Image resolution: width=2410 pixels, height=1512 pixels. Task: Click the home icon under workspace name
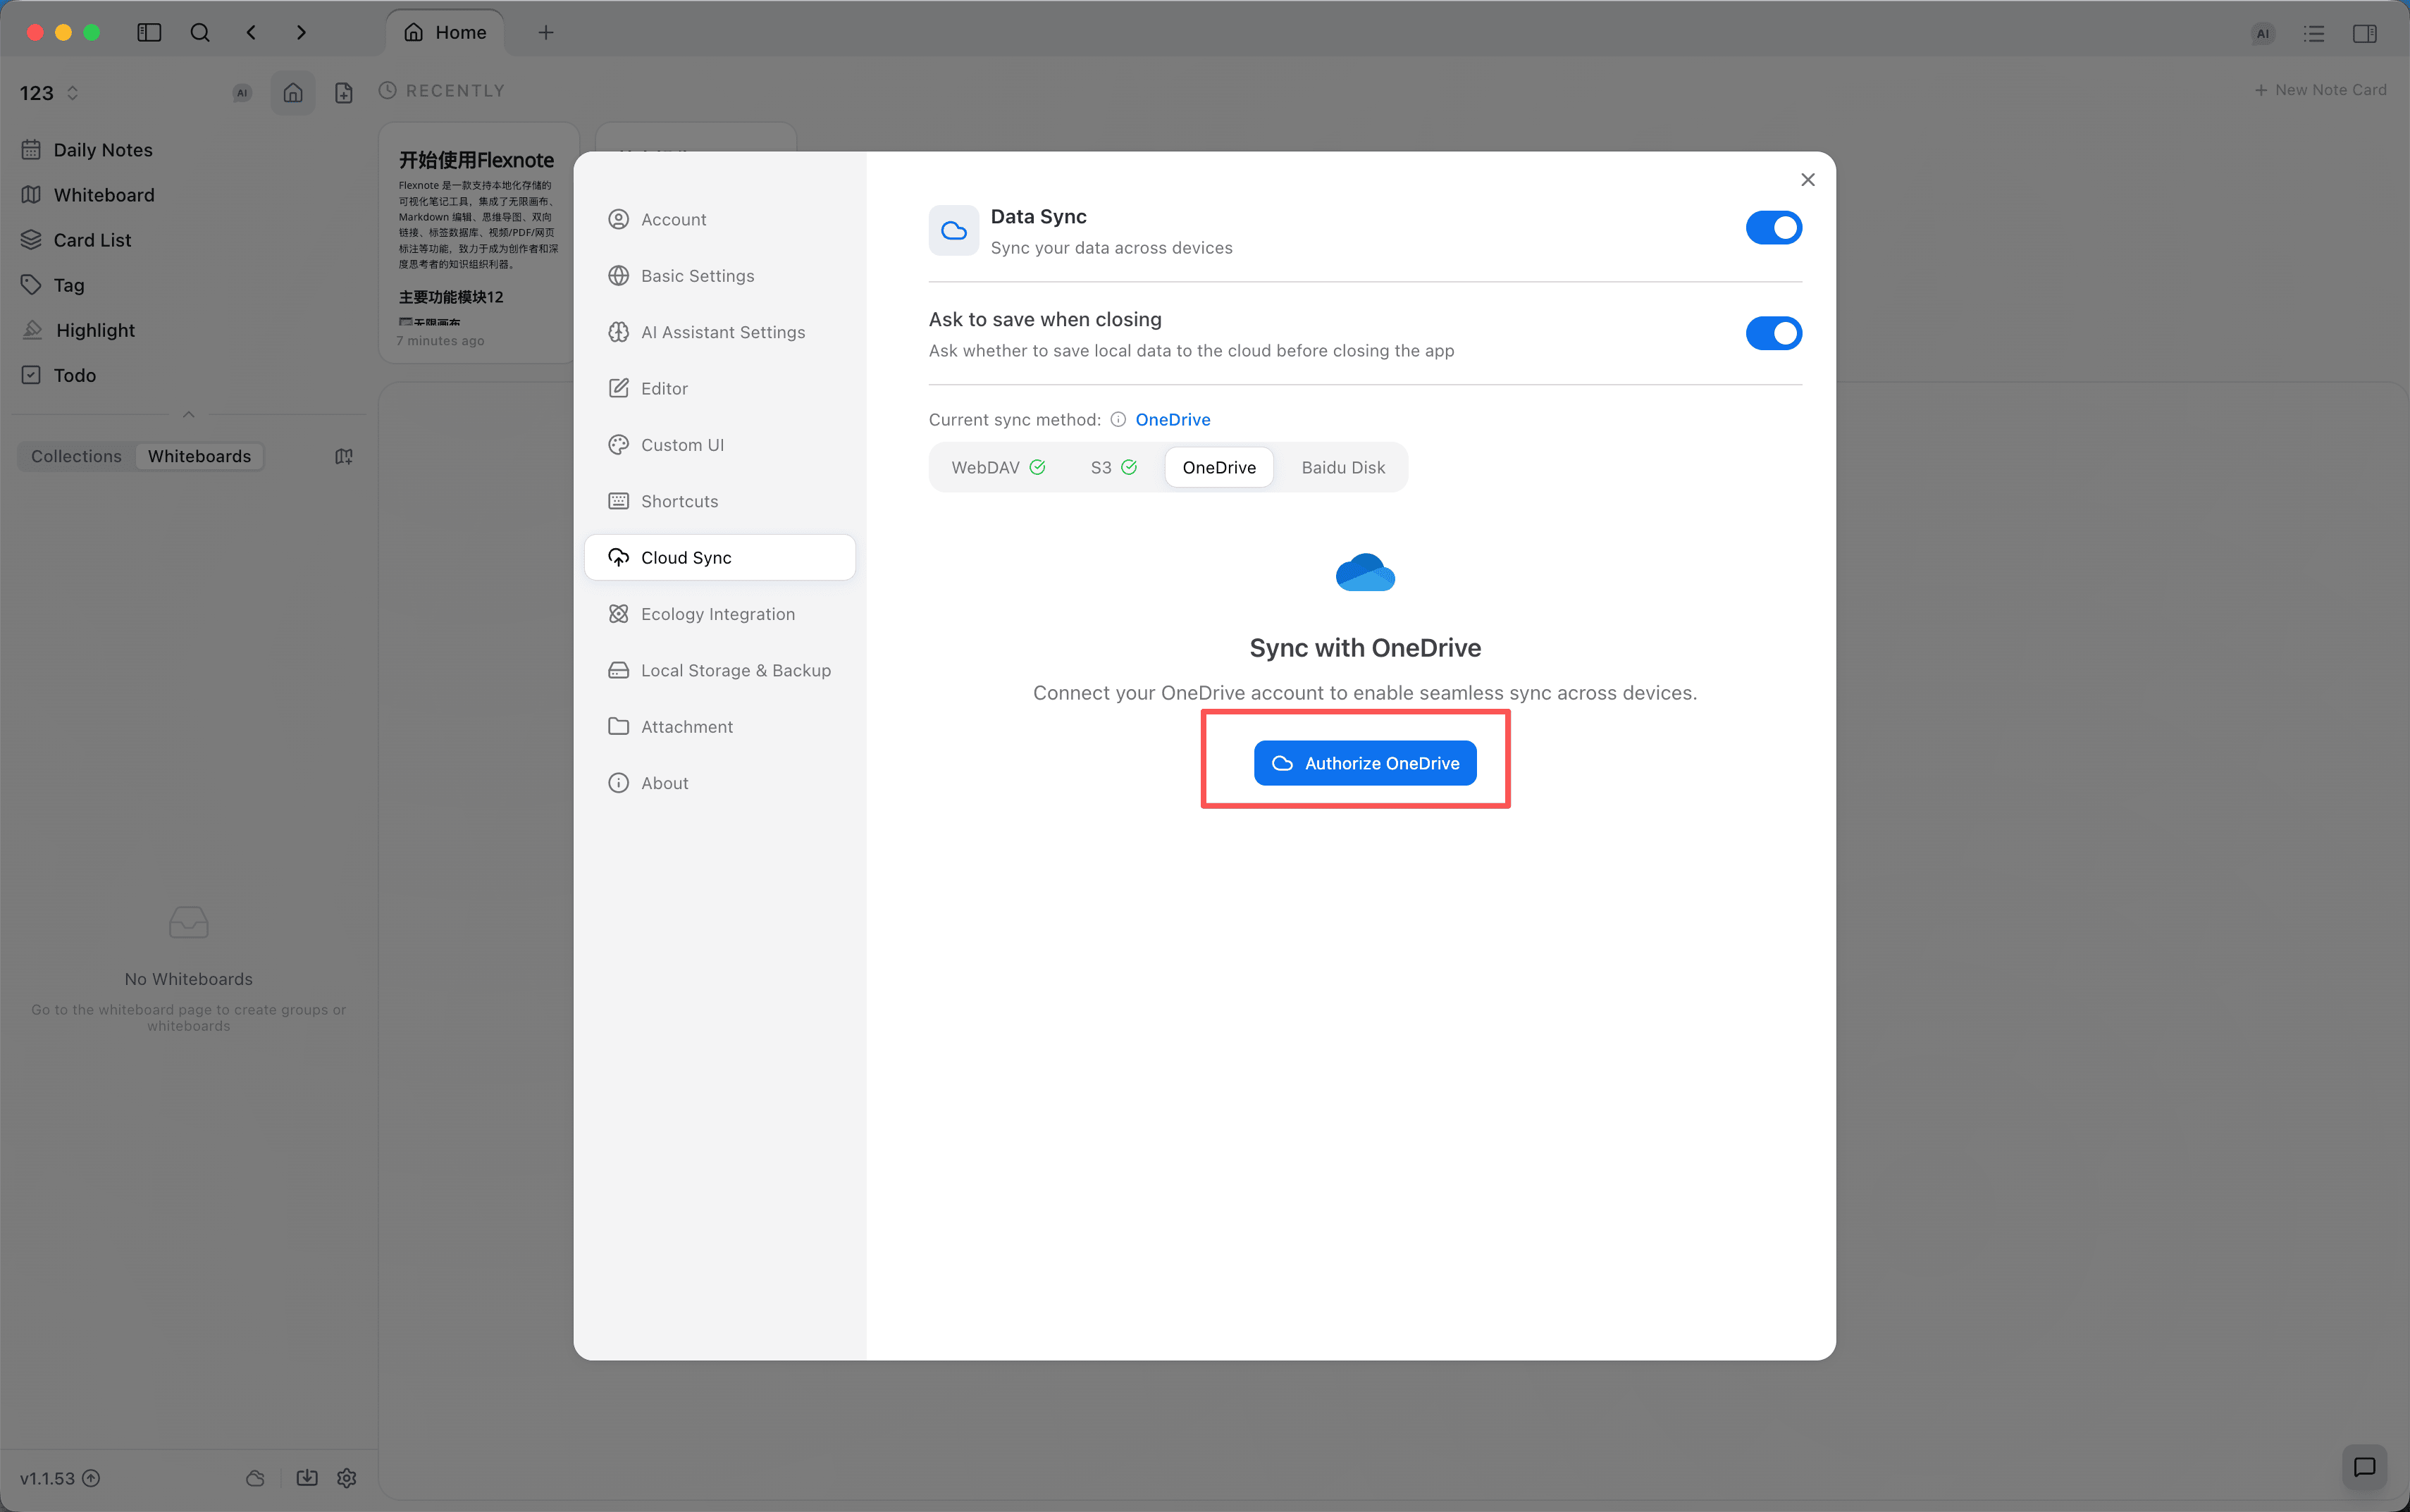pos(293,93)
